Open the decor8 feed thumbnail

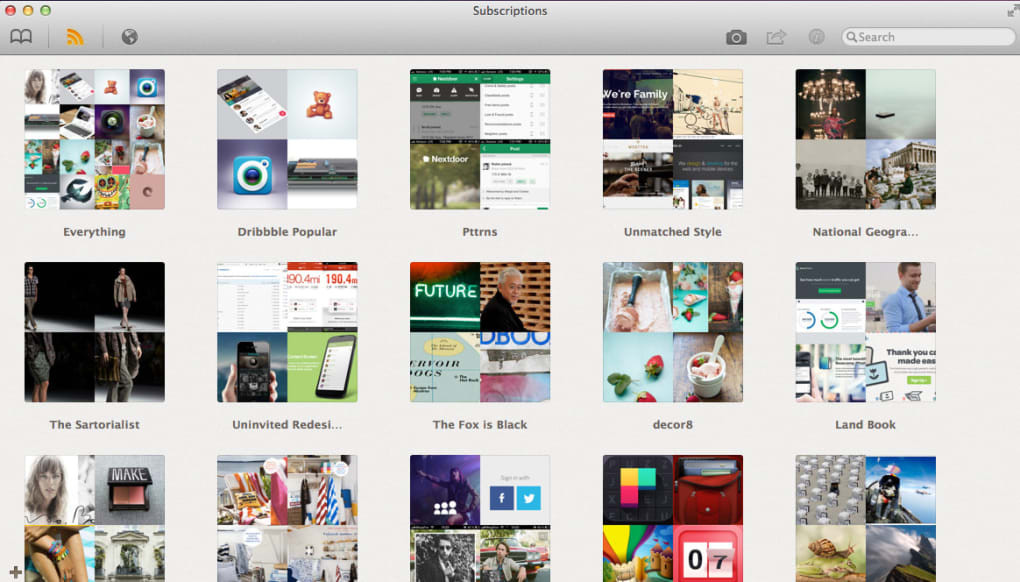tap(673, 332)
